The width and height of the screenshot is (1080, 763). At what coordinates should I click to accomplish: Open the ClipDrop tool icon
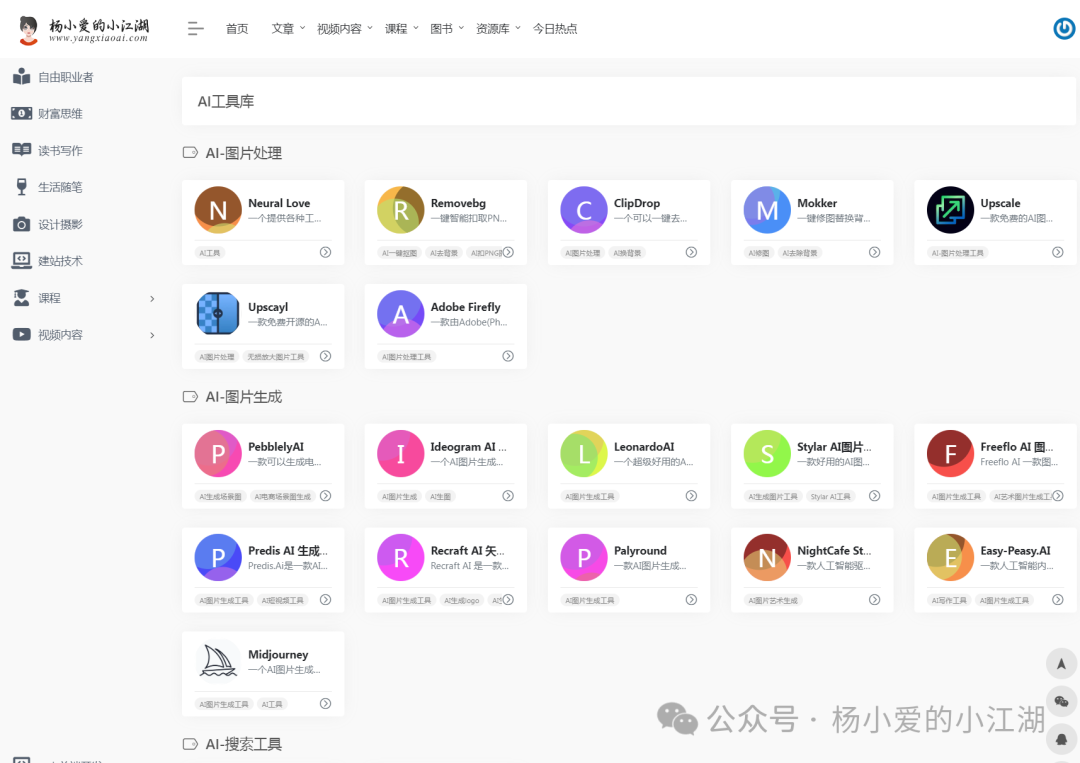(x=583, y=210)
